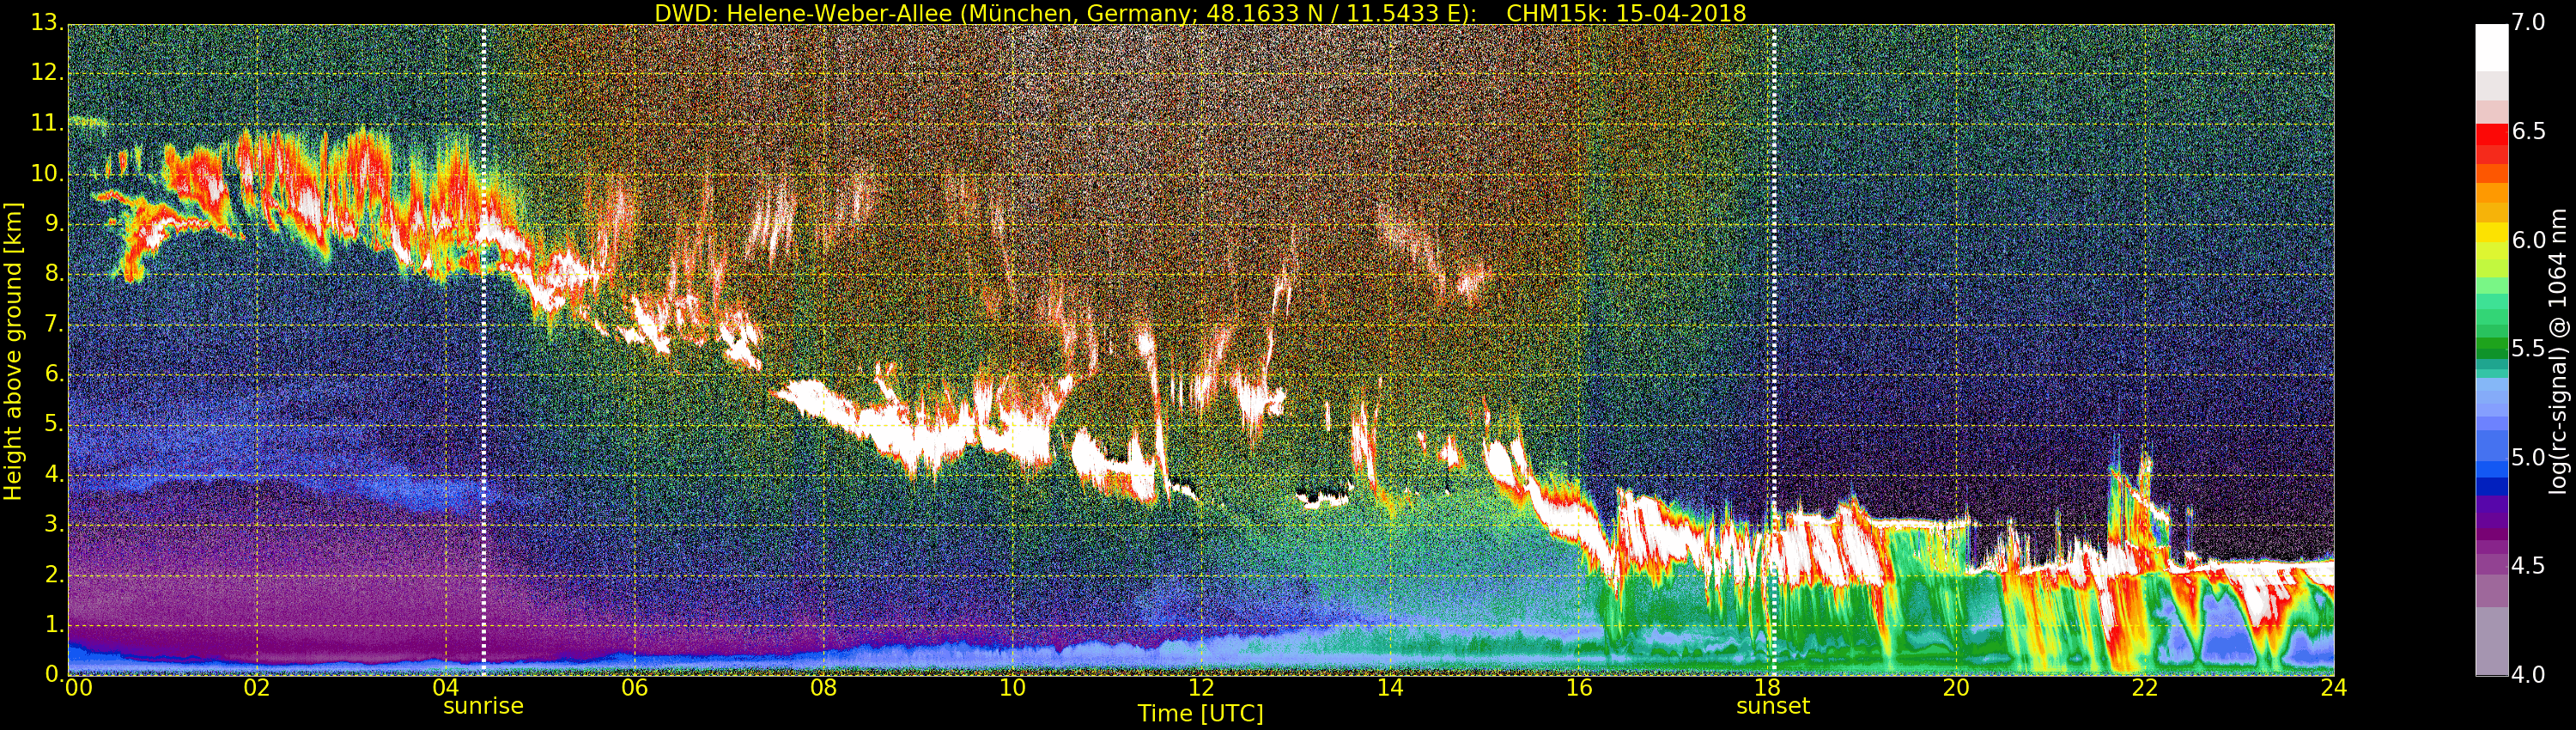The image size is (2576, 730).
Task: Click the '06' time axis tick label
Action: 634,688
